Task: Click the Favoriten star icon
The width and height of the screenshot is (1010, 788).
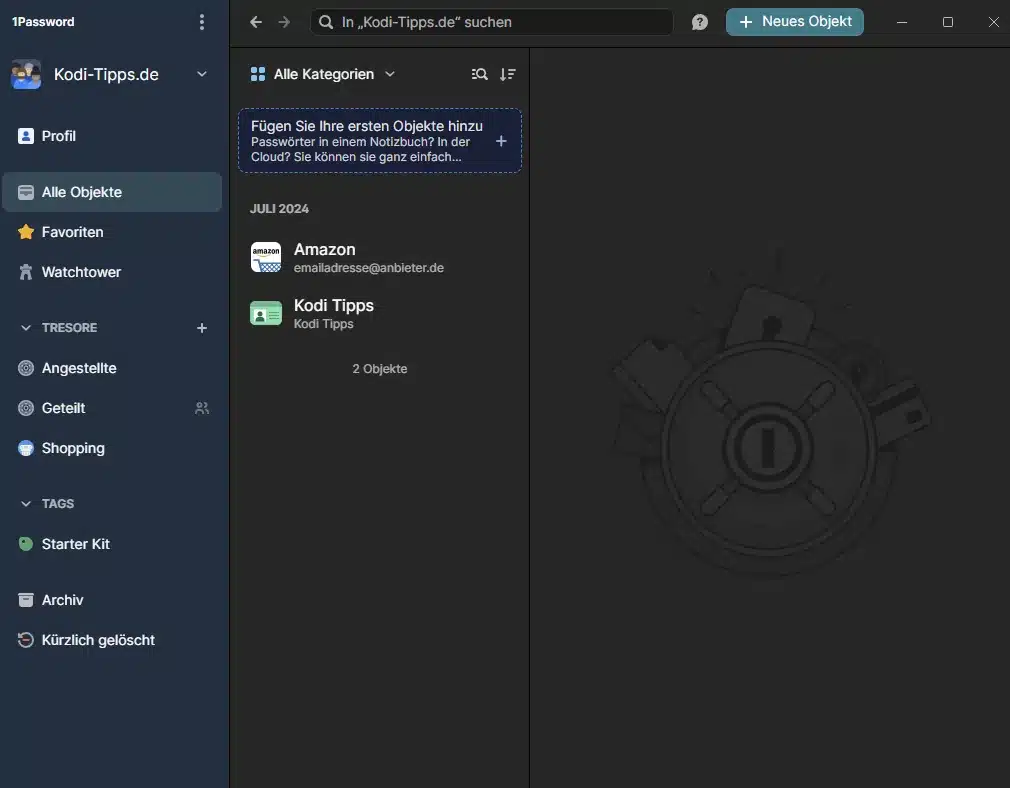Action: coord(26,232)
